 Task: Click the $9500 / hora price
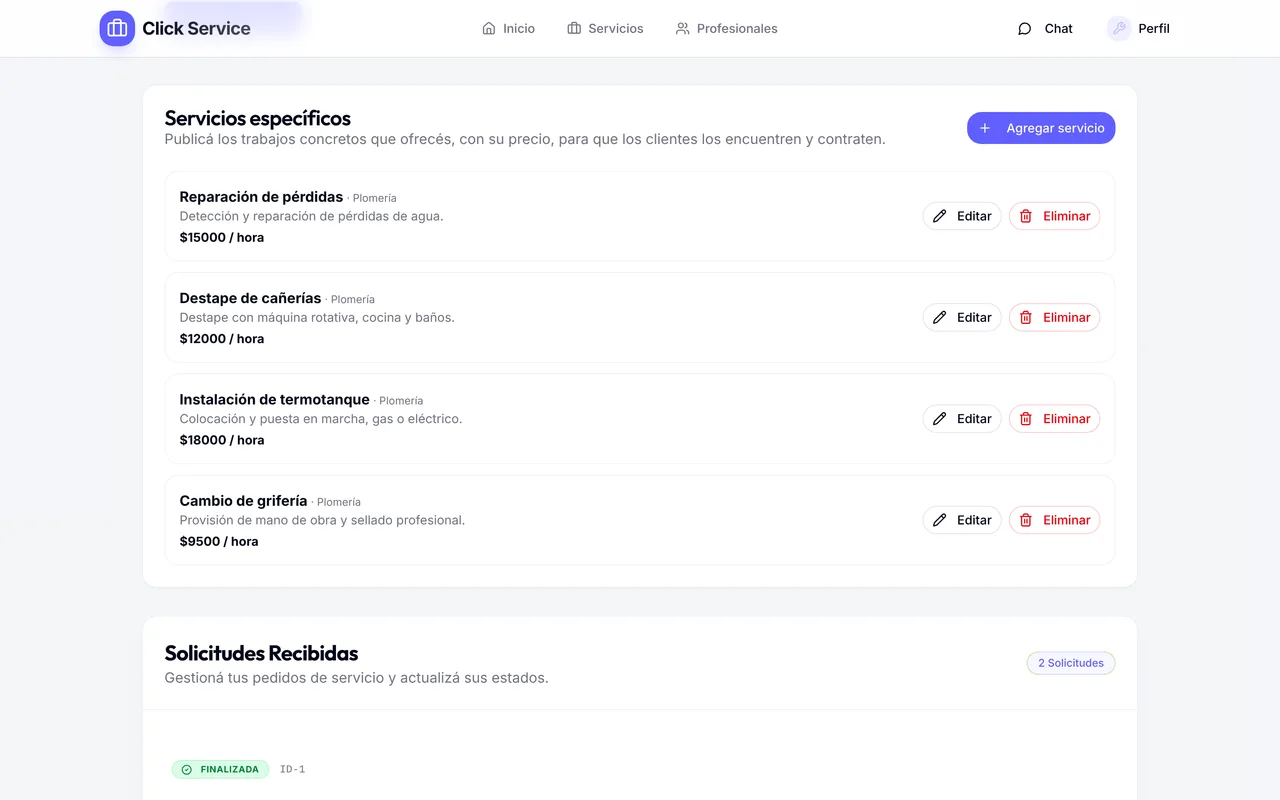tap(219, 542)
